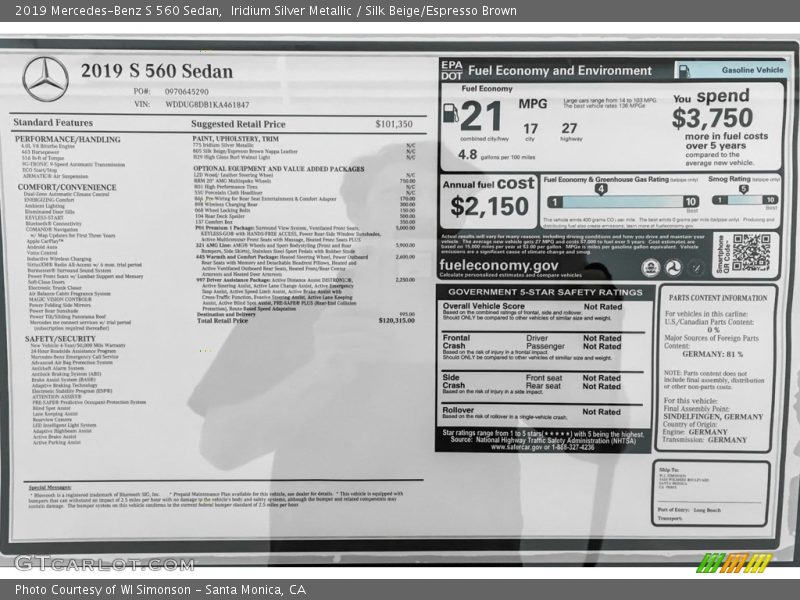The image size is (800, 600).
Task: Click the 4.8 gallons per 100 miles value
Action: [467, 155]
